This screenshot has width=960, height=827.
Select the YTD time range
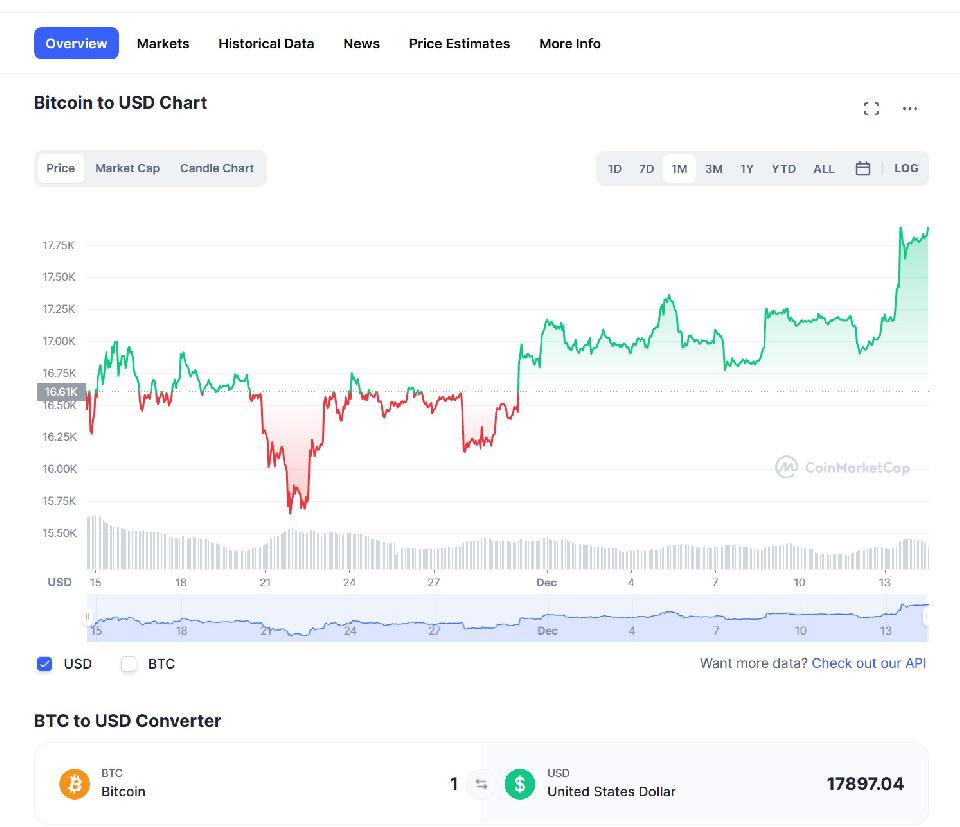point(784,169)
